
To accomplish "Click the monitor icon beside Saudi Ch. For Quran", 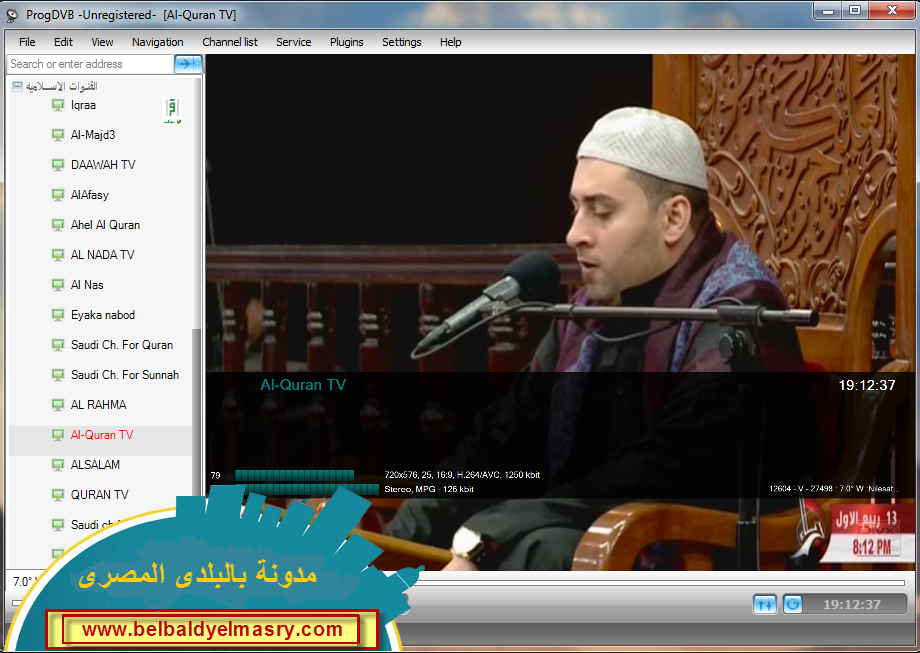I will tap(58, 346).
